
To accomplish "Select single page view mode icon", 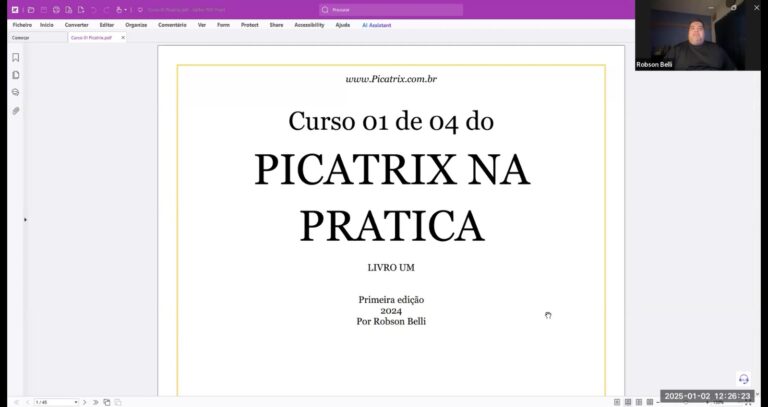I will (616, 402).
